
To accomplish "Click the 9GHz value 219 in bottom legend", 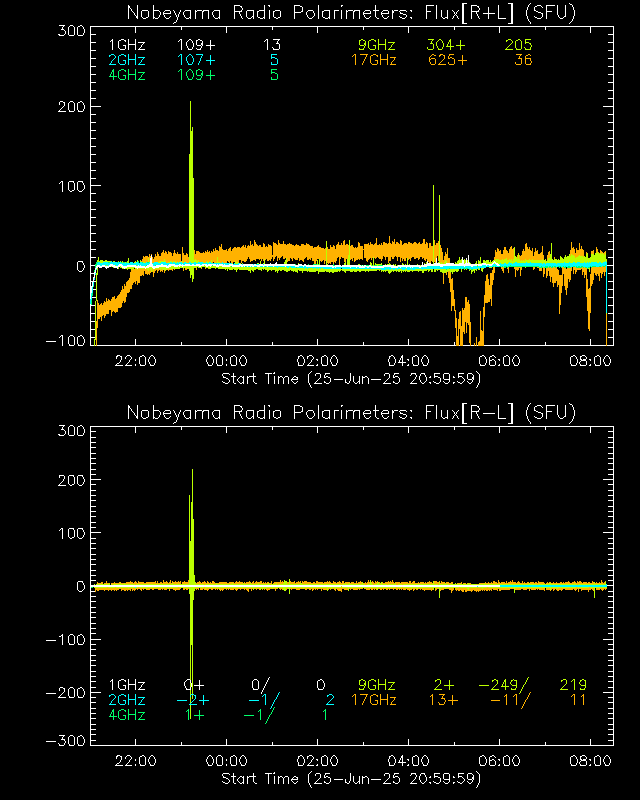I will point(573,685).
